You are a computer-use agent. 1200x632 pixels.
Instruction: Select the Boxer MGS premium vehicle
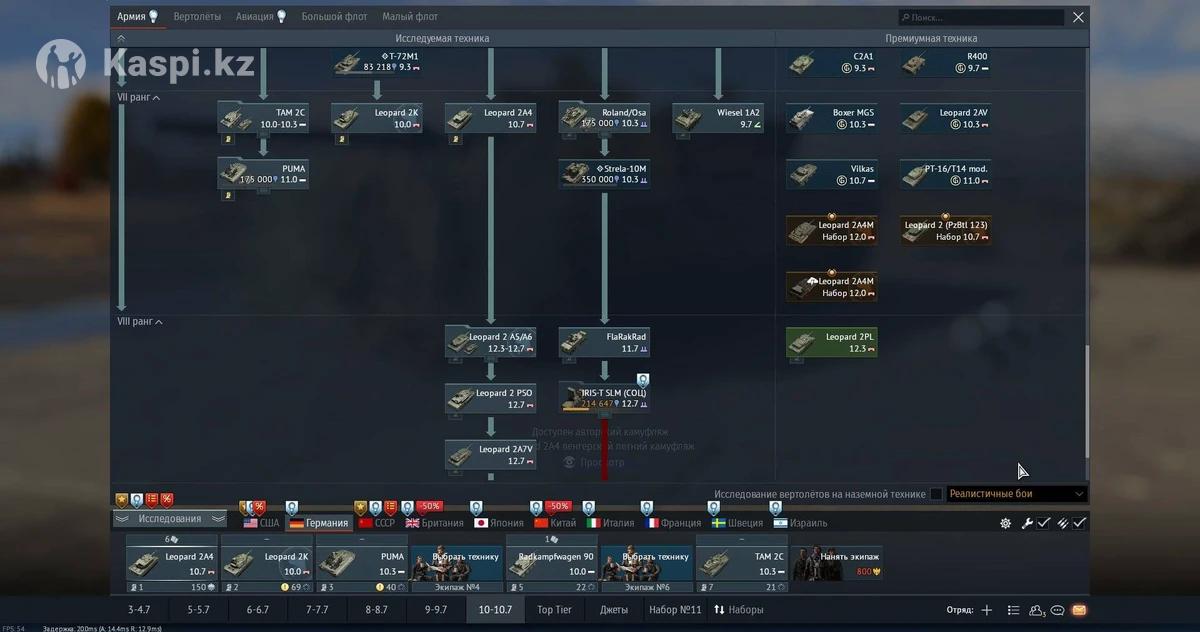coord(832,118)
